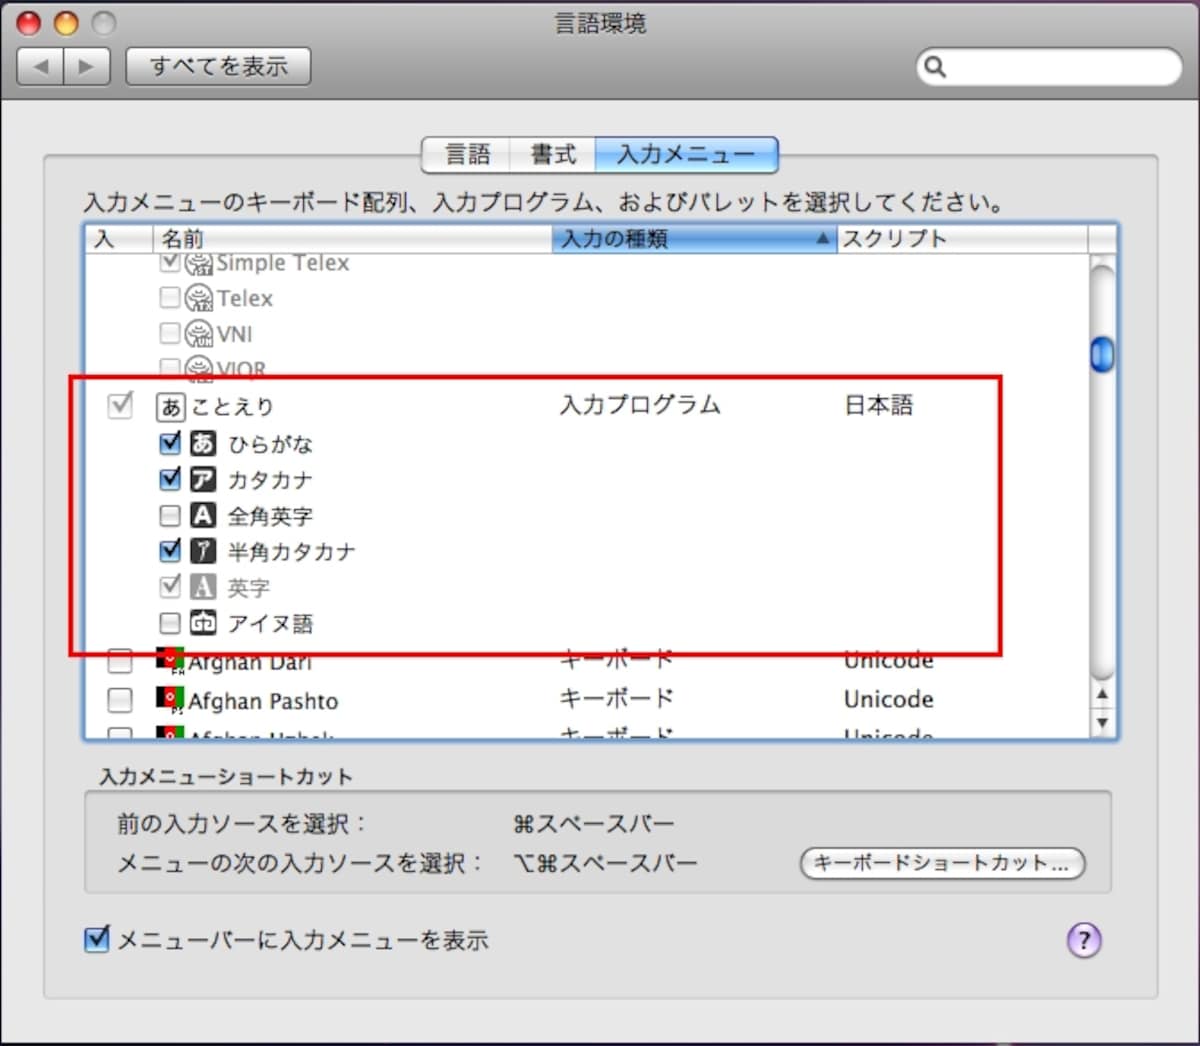Click the Afghan Pashto flag icon

pos(170,699)
